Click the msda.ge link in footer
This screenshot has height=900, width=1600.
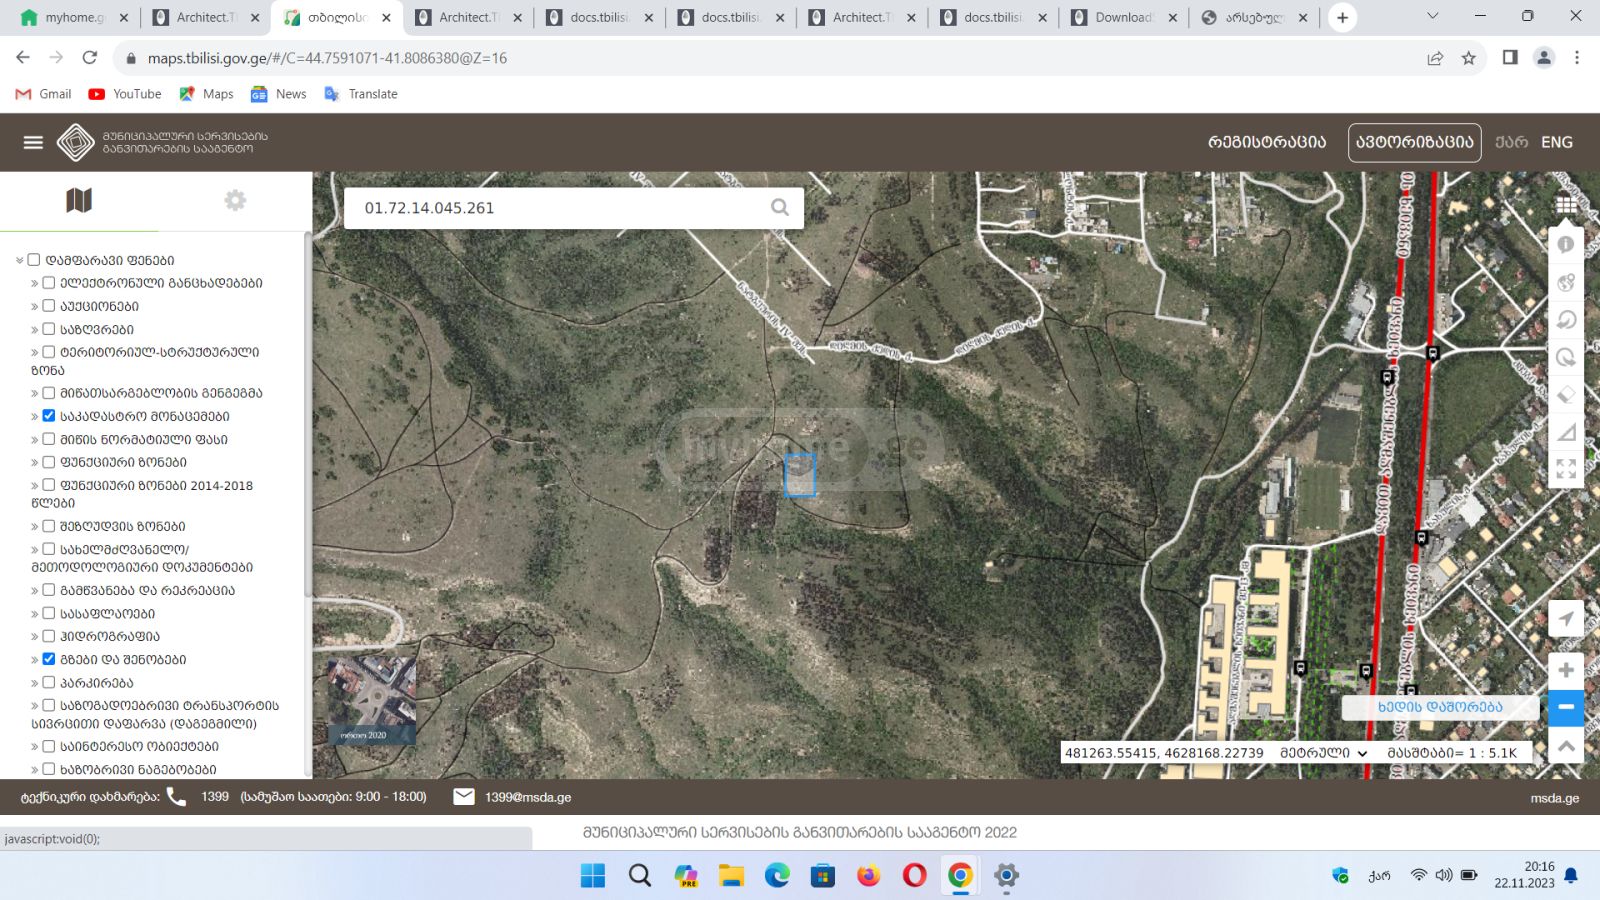pos(1554,797)
